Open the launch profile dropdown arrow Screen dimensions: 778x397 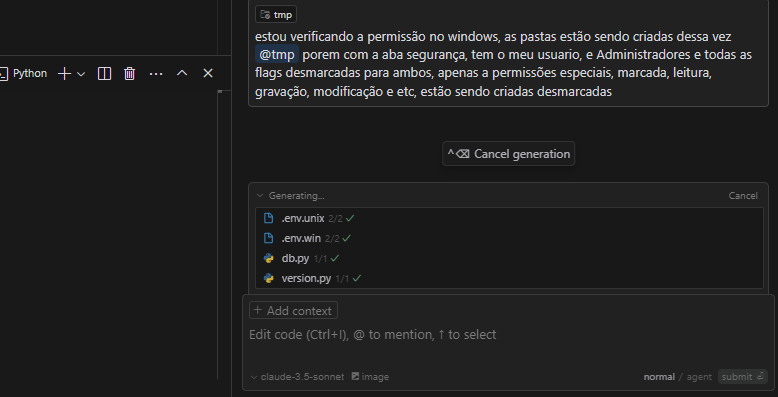(81, 74)
